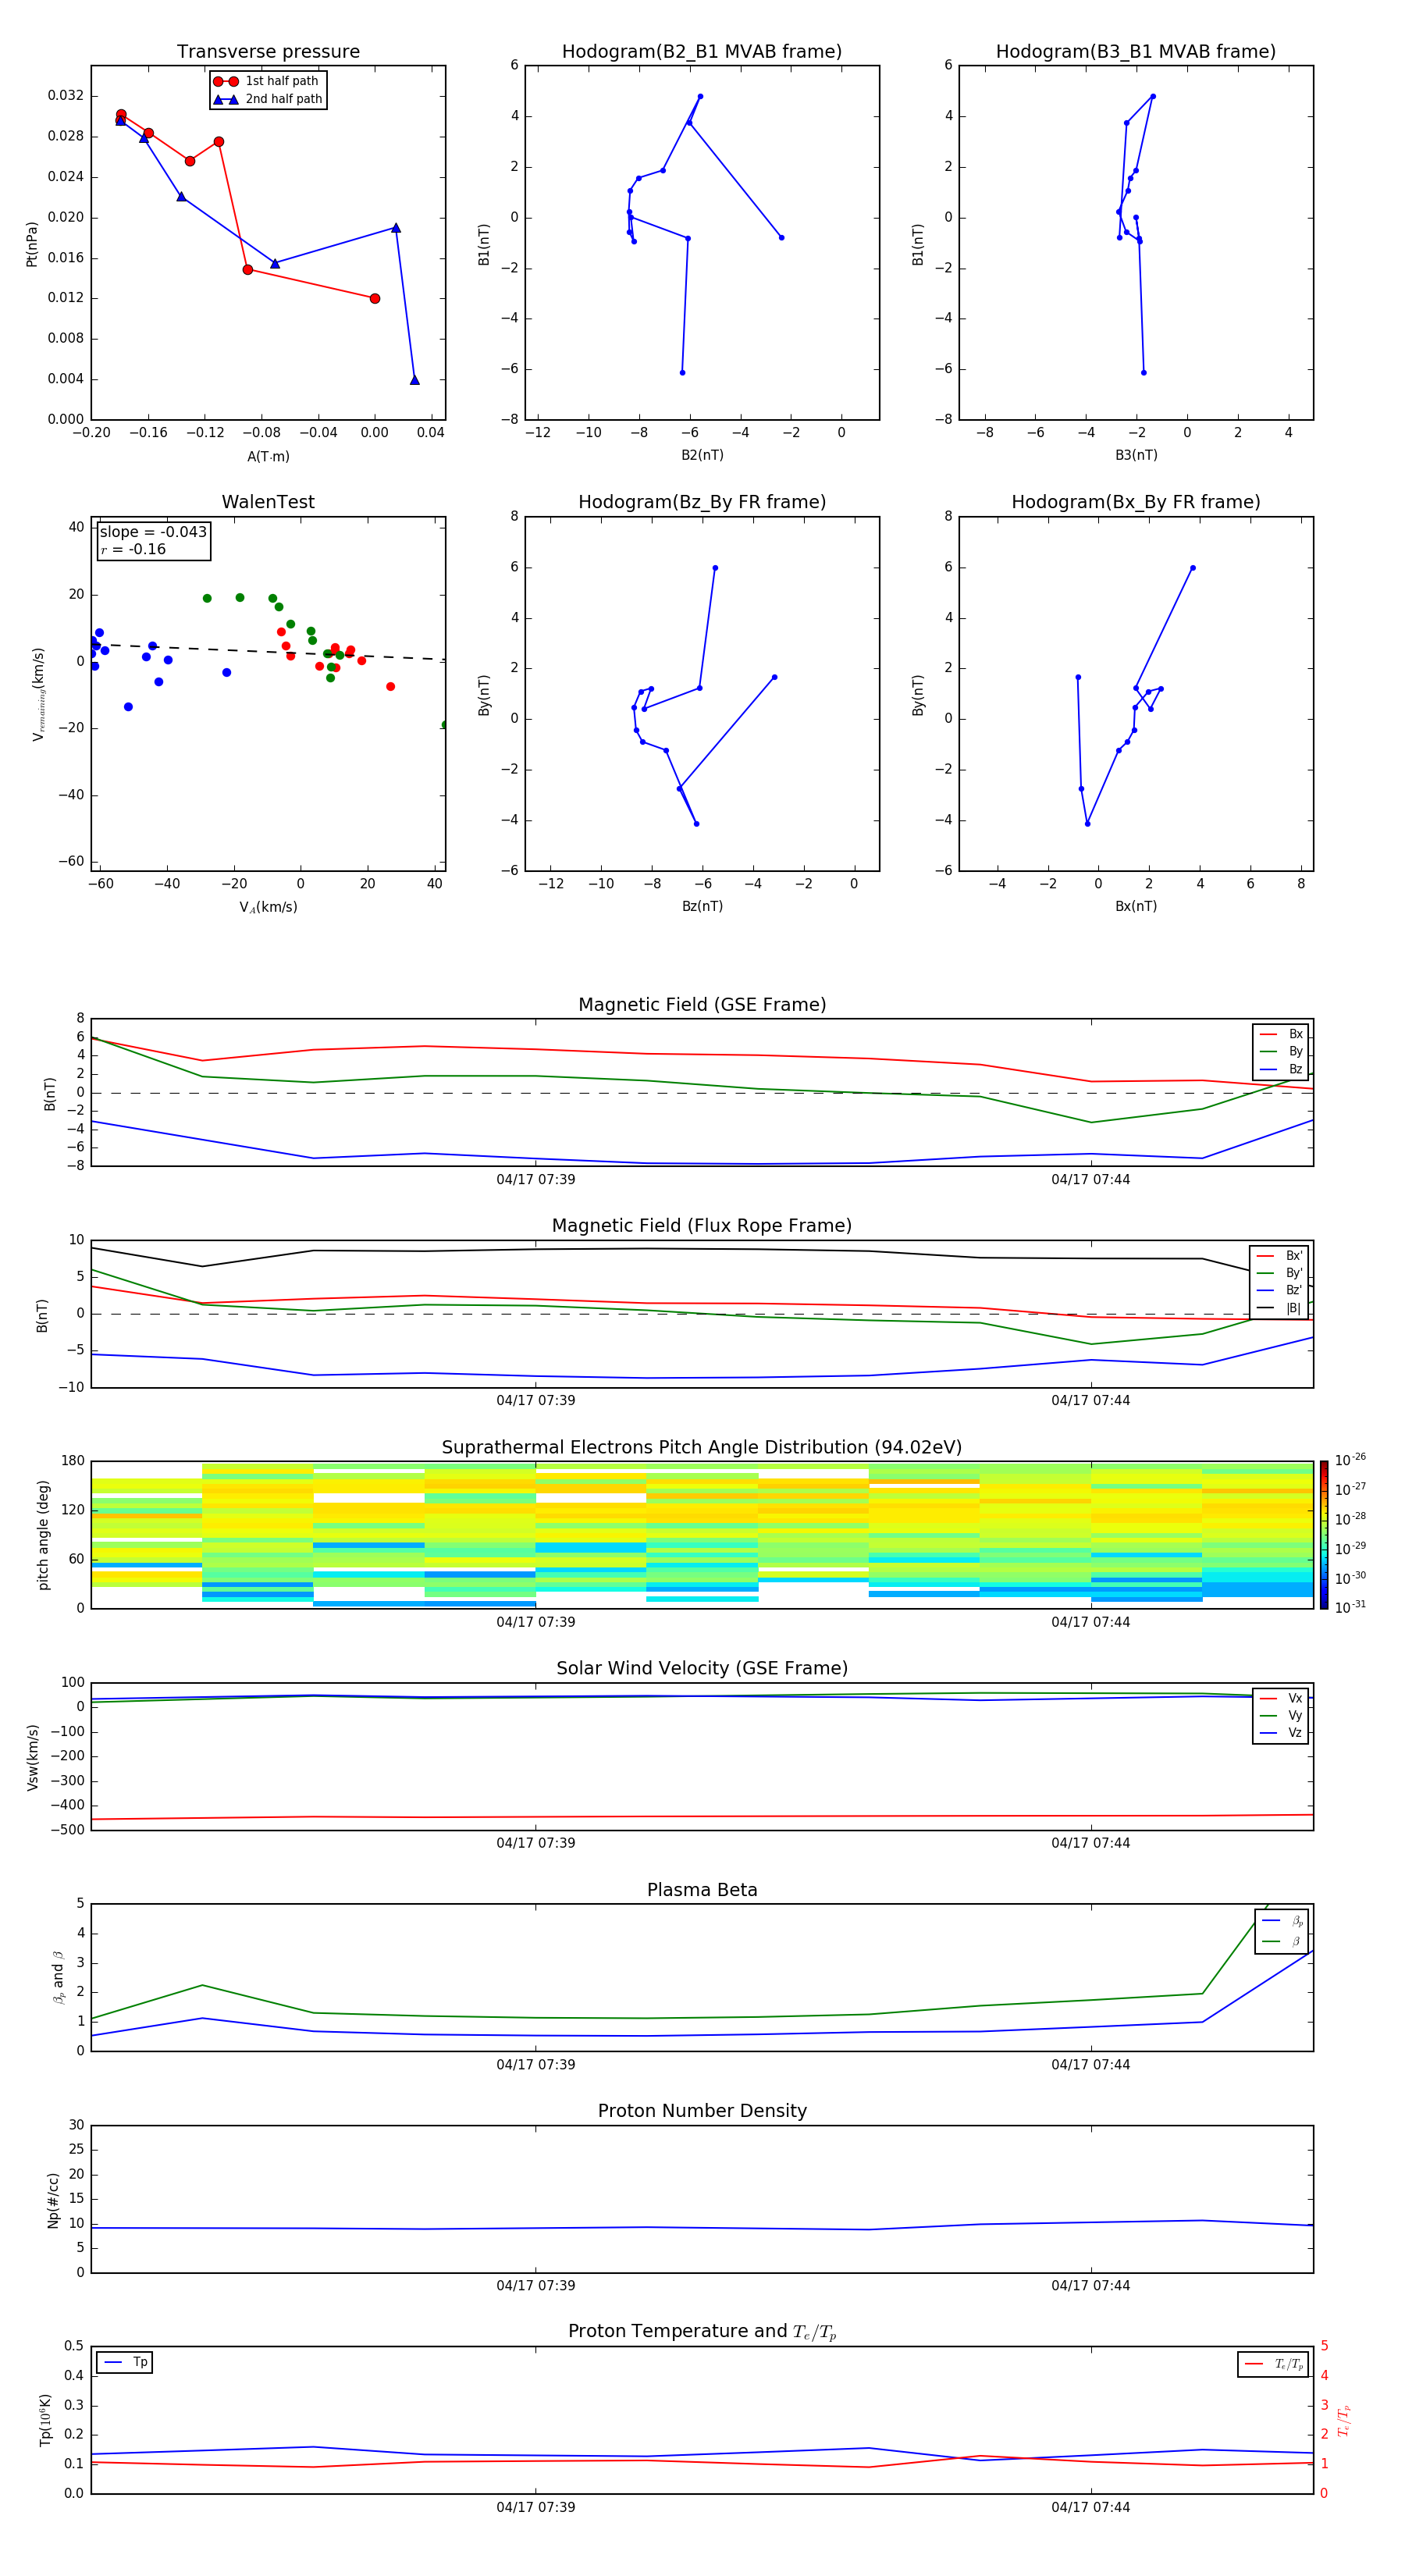Click the 'Proton Temperature and Te/Tp' title

[702, 2332]
